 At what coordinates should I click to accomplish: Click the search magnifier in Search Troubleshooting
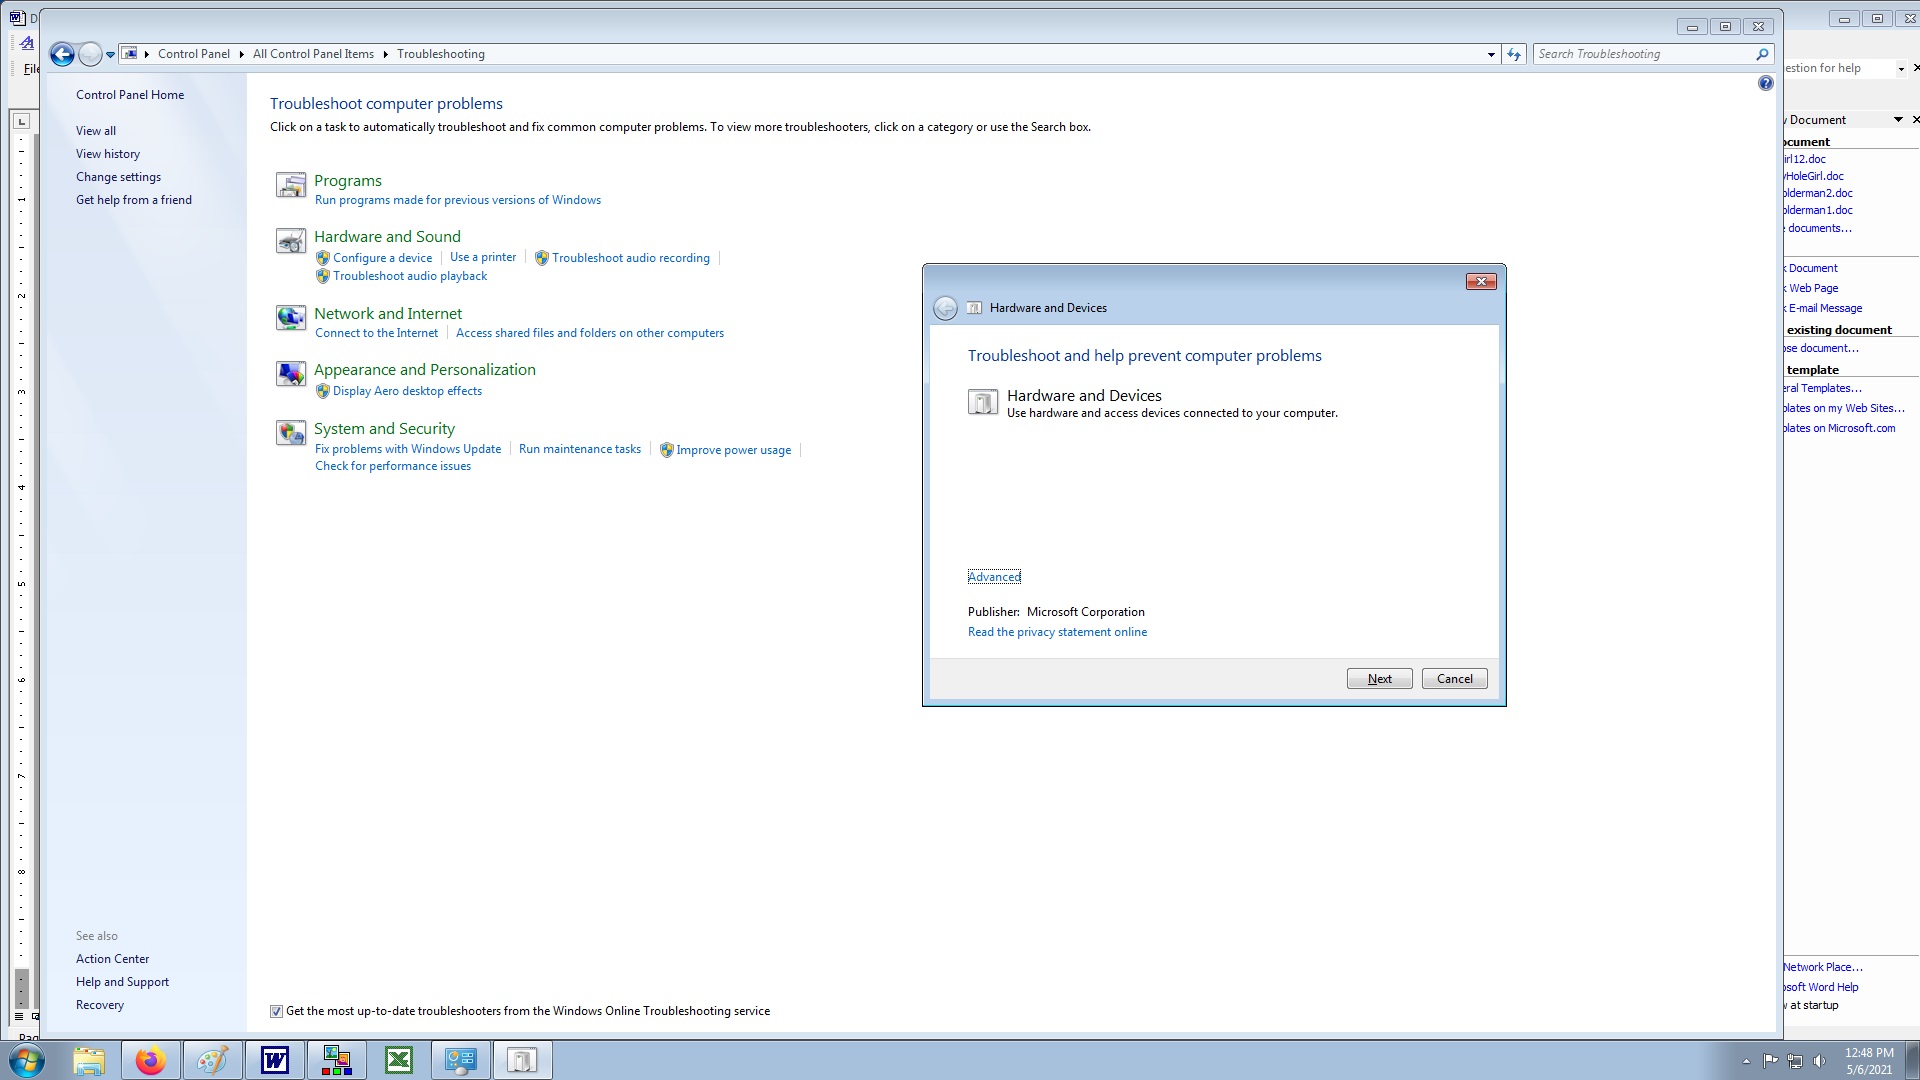[x=1762, y=54]
